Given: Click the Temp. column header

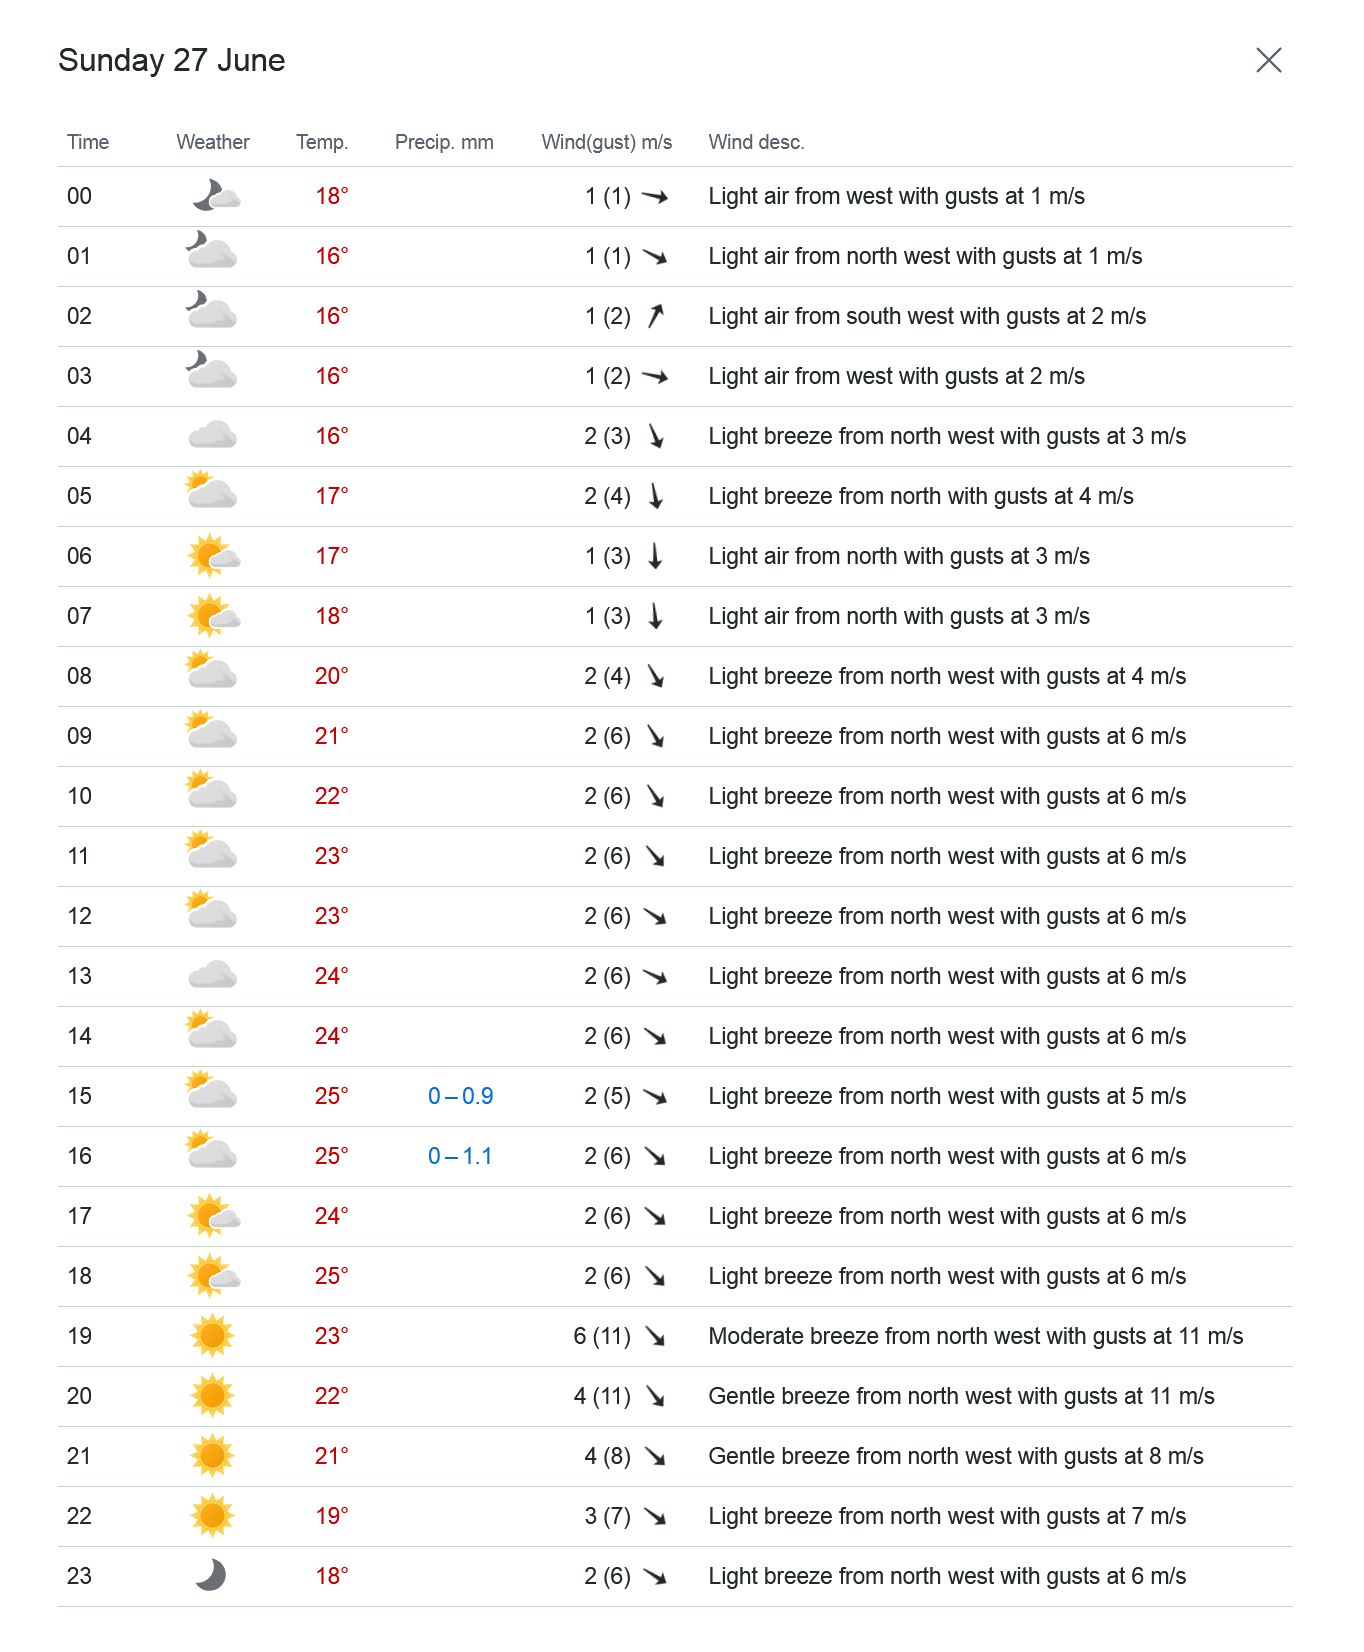Looking at the screenshot, I should tap(322, 142).
